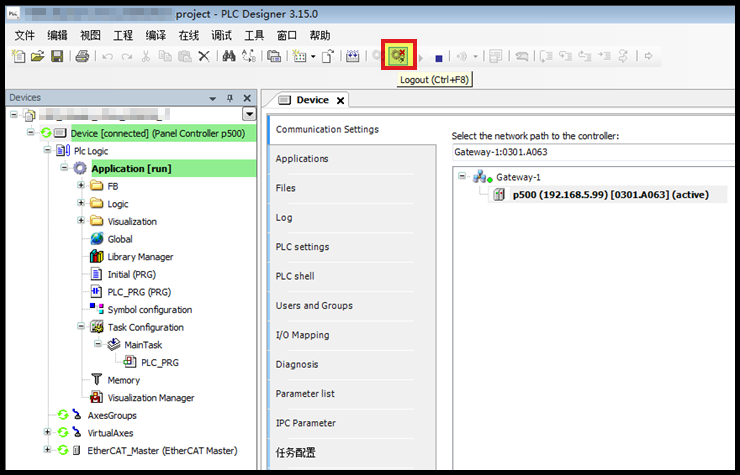The image size is (740, 475).
Task: Click the New Project toolbar icon
Action: (x=18, y=56)
